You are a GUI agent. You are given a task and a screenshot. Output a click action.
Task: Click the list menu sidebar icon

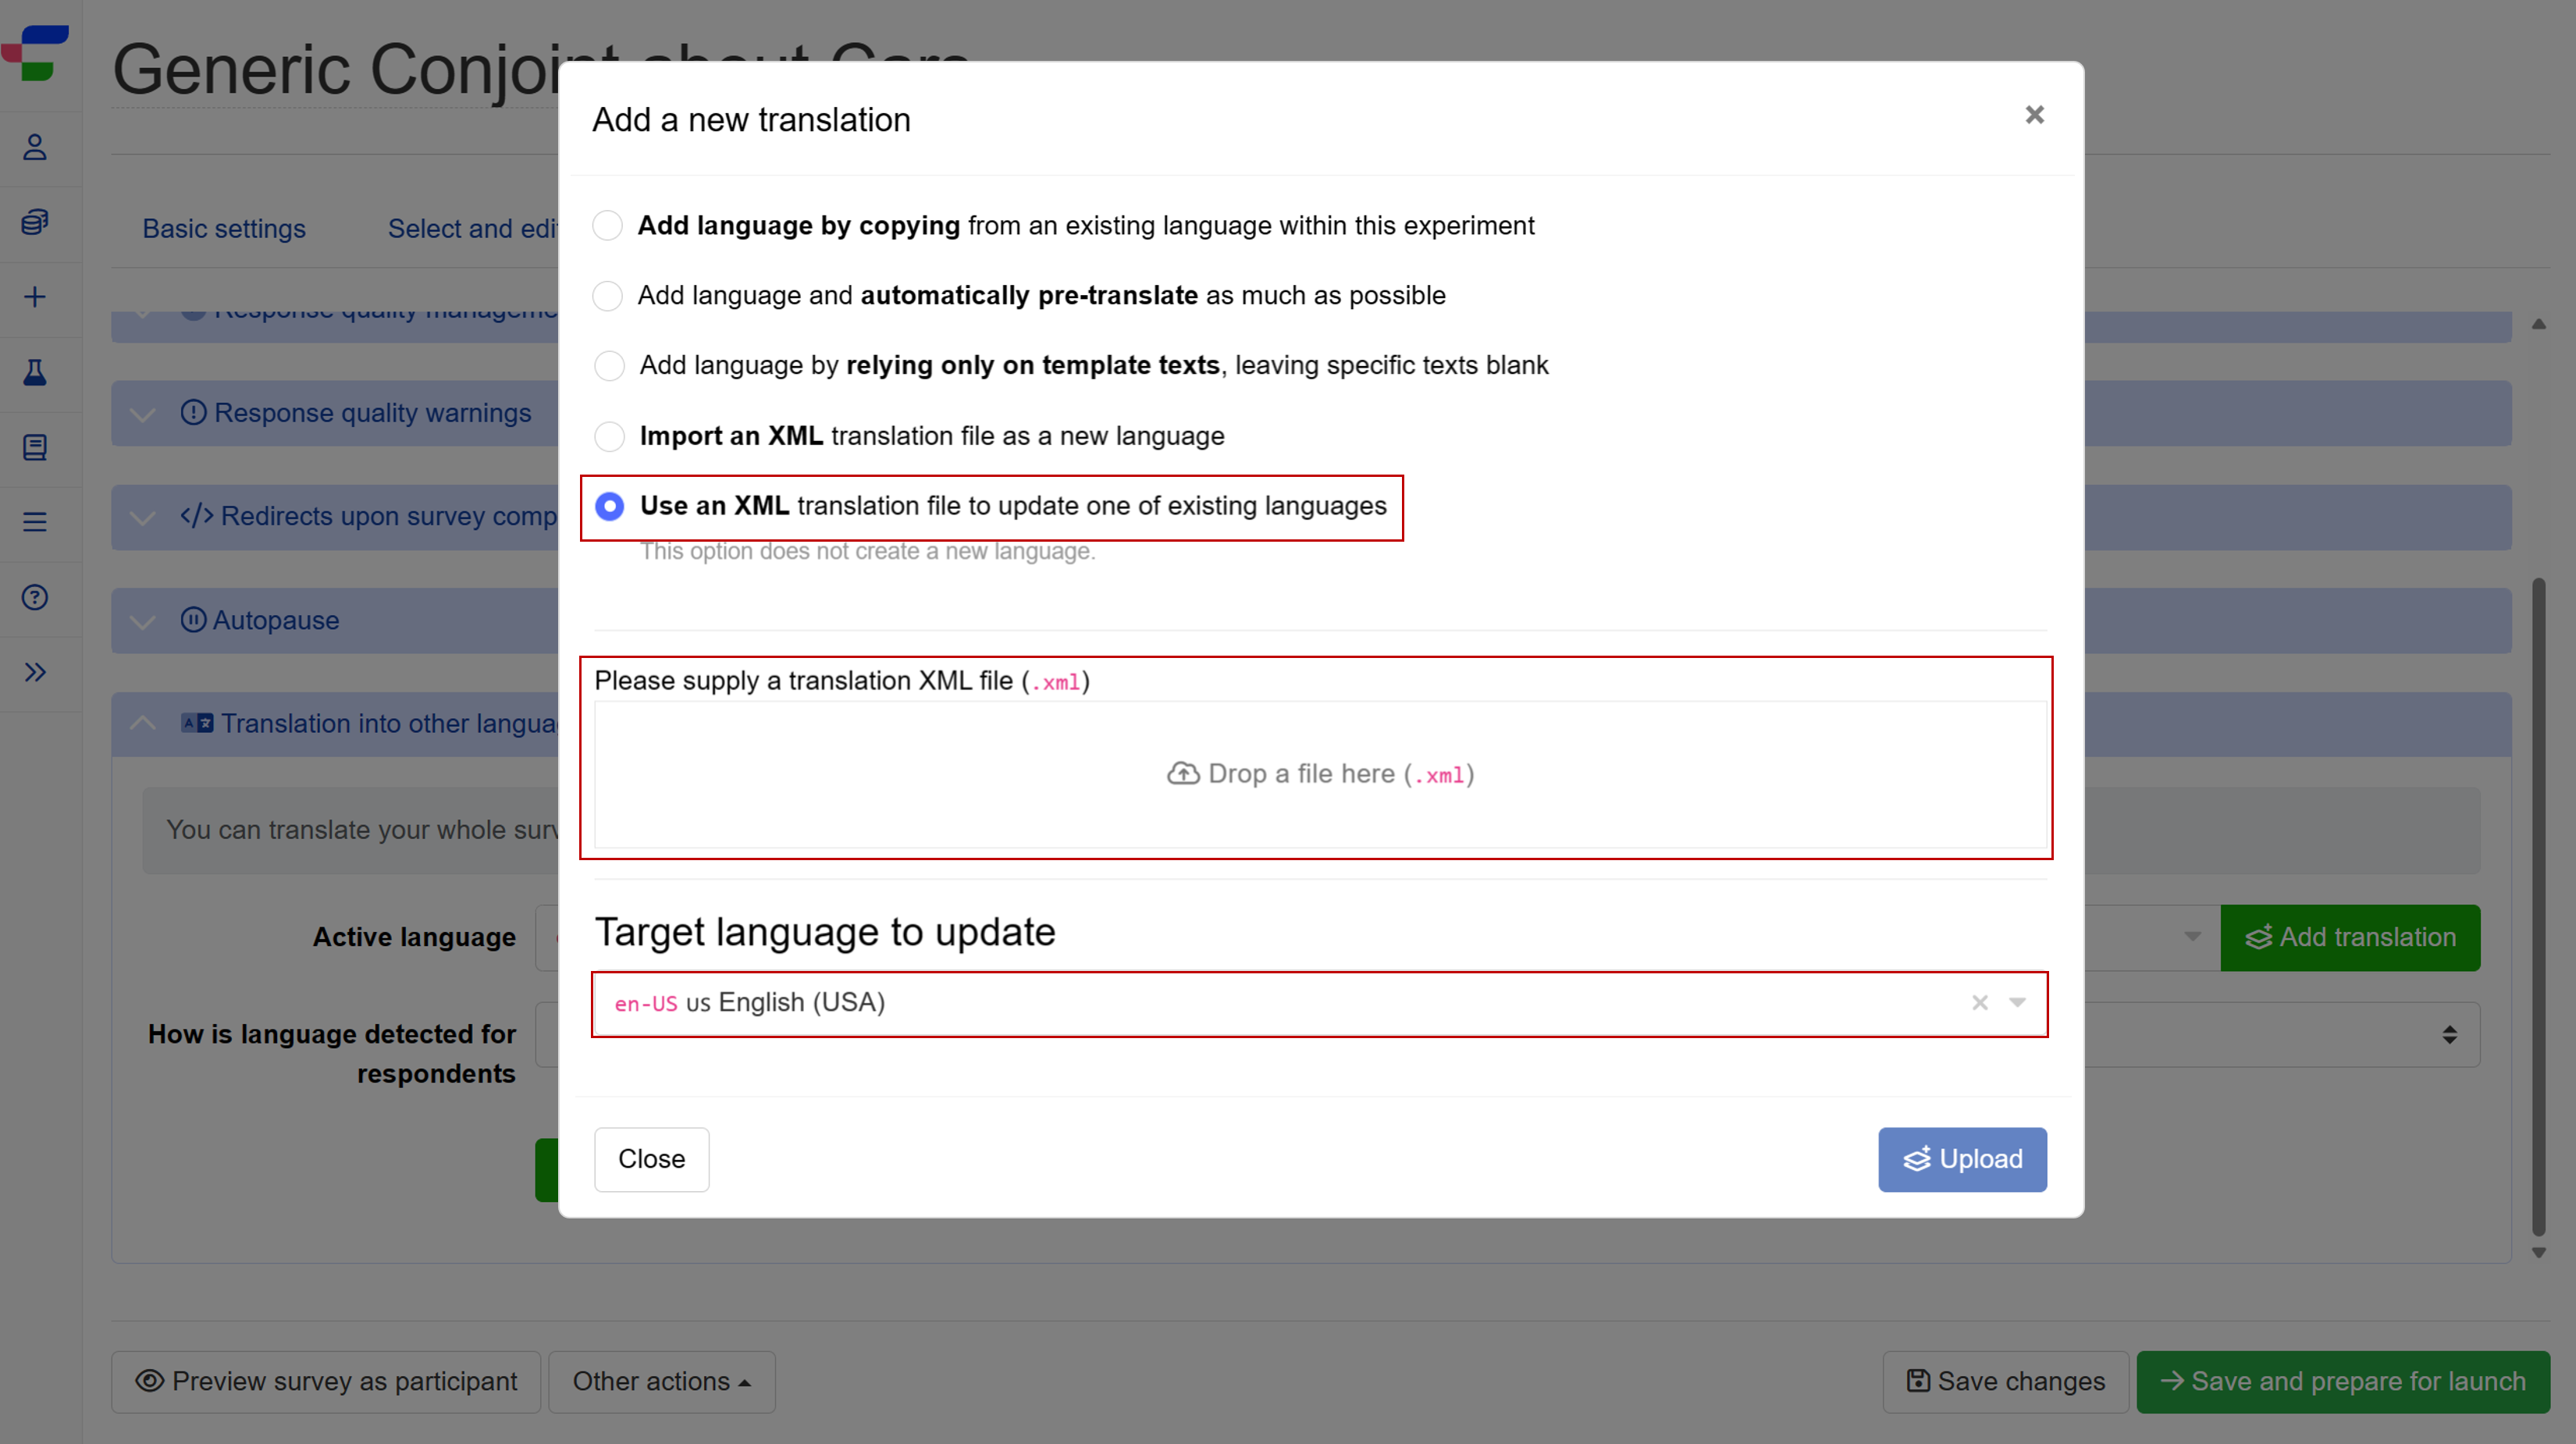click(x=35, y=522)
